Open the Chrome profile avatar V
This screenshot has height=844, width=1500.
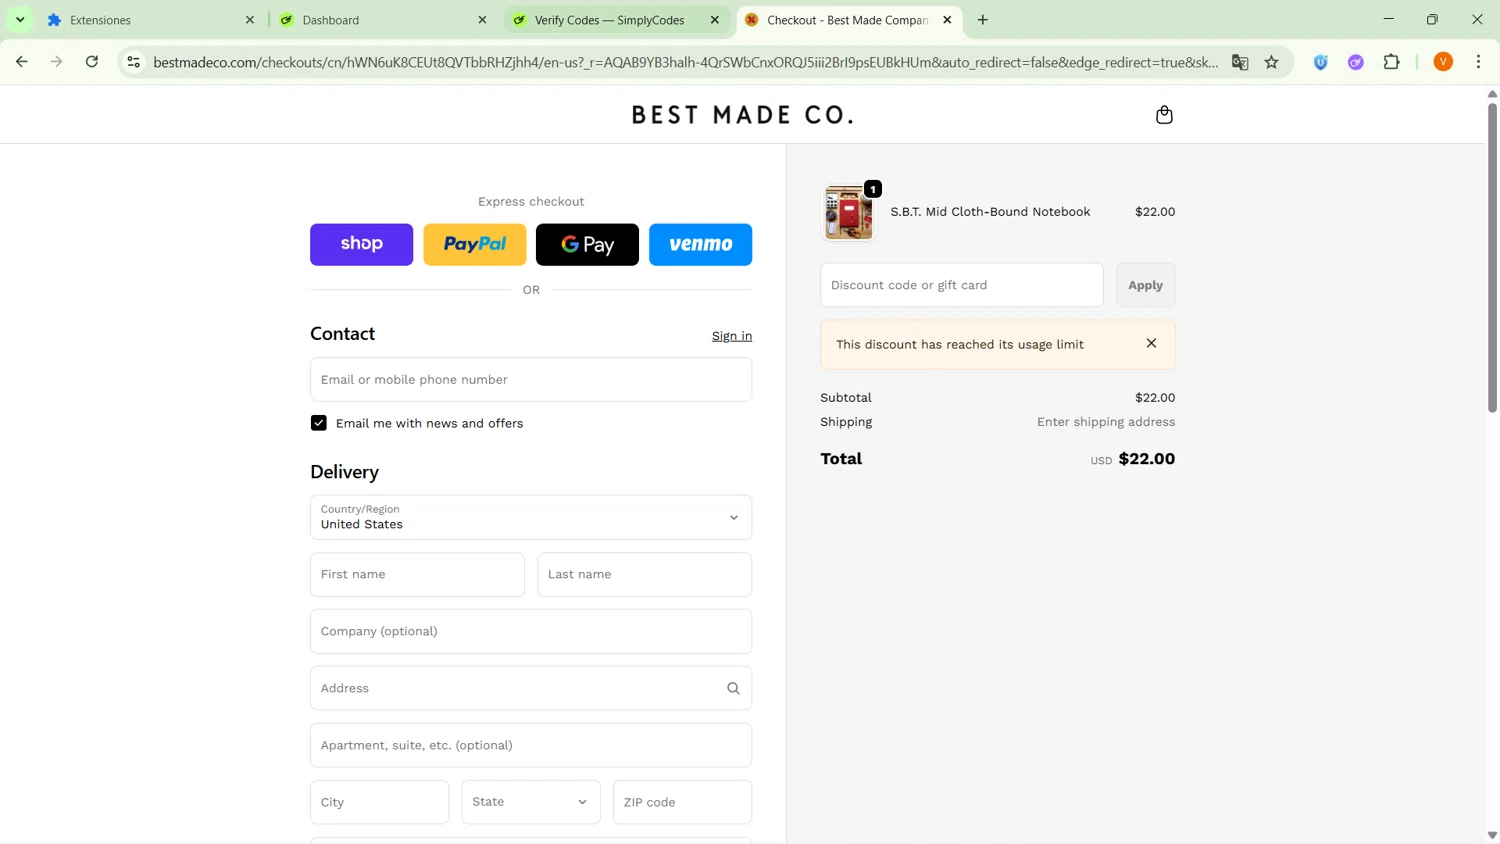(x=1443, y=62)
